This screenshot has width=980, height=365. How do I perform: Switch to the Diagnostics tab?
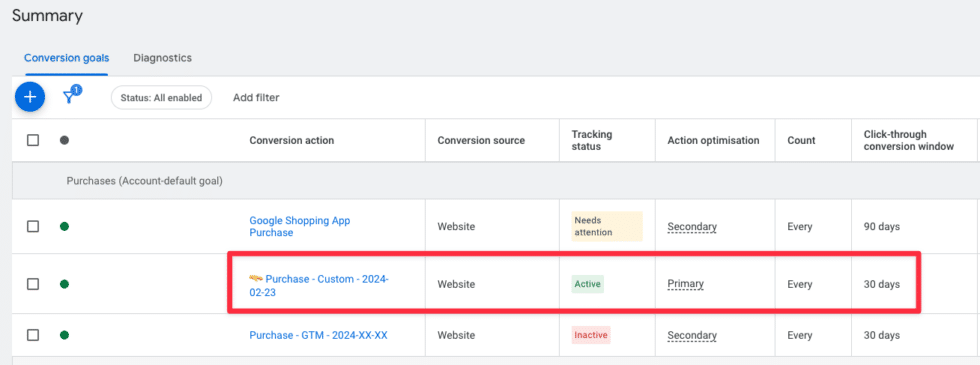coord(162,58)
